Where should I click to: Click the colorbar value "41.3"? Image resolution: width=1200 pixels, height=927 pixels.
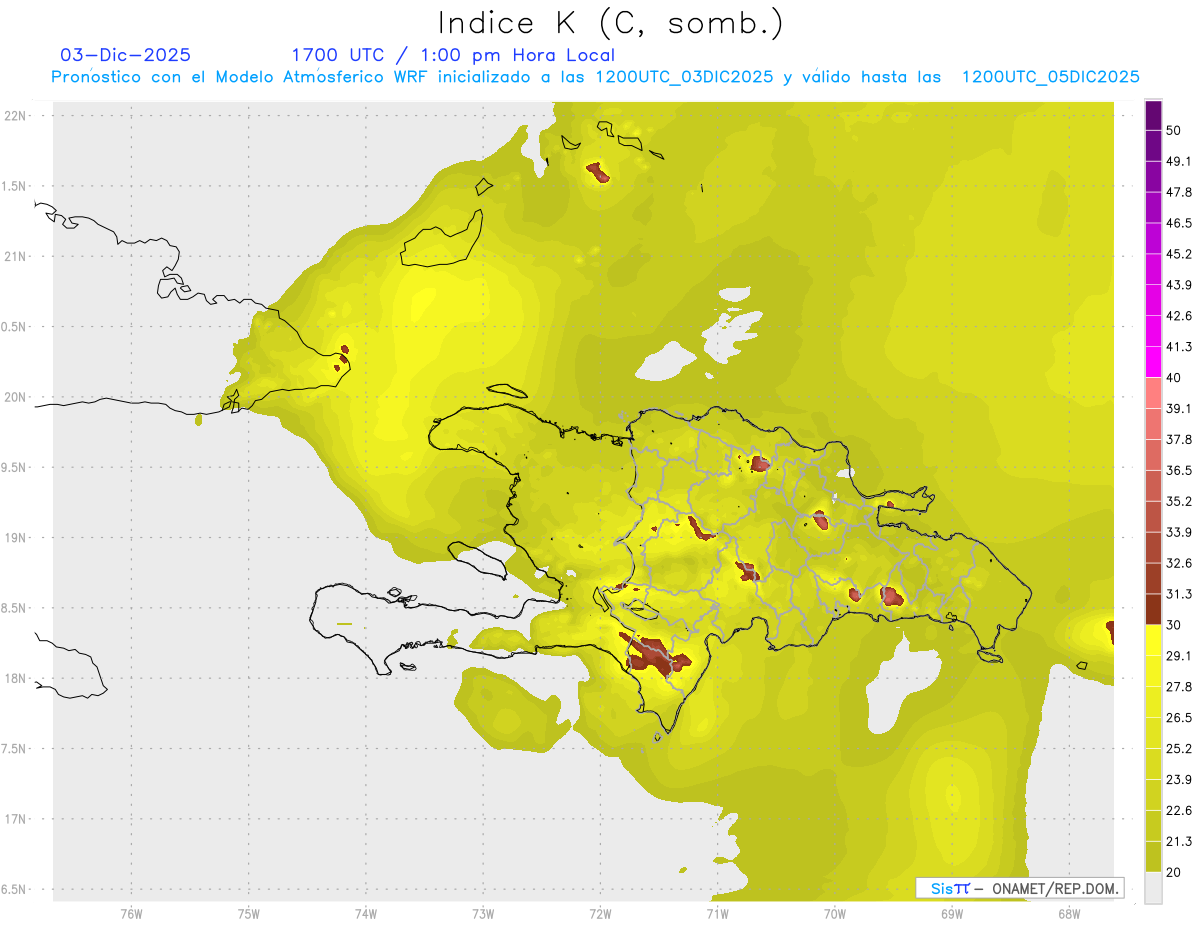tap(1179, 347)
